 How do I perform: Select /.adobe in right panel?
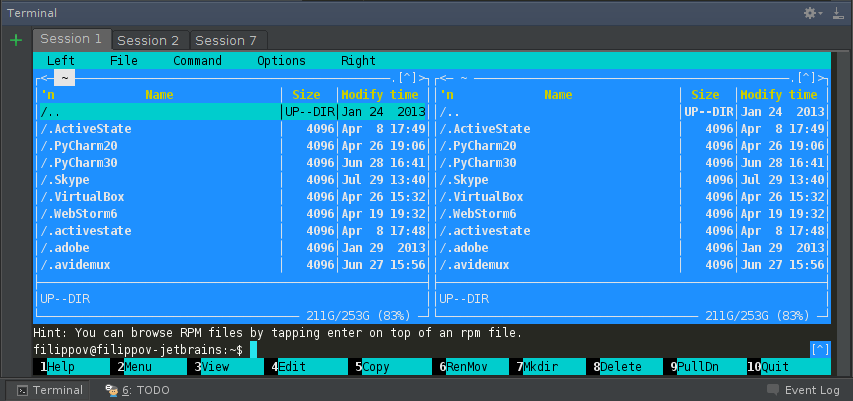[x=632, y=248]
